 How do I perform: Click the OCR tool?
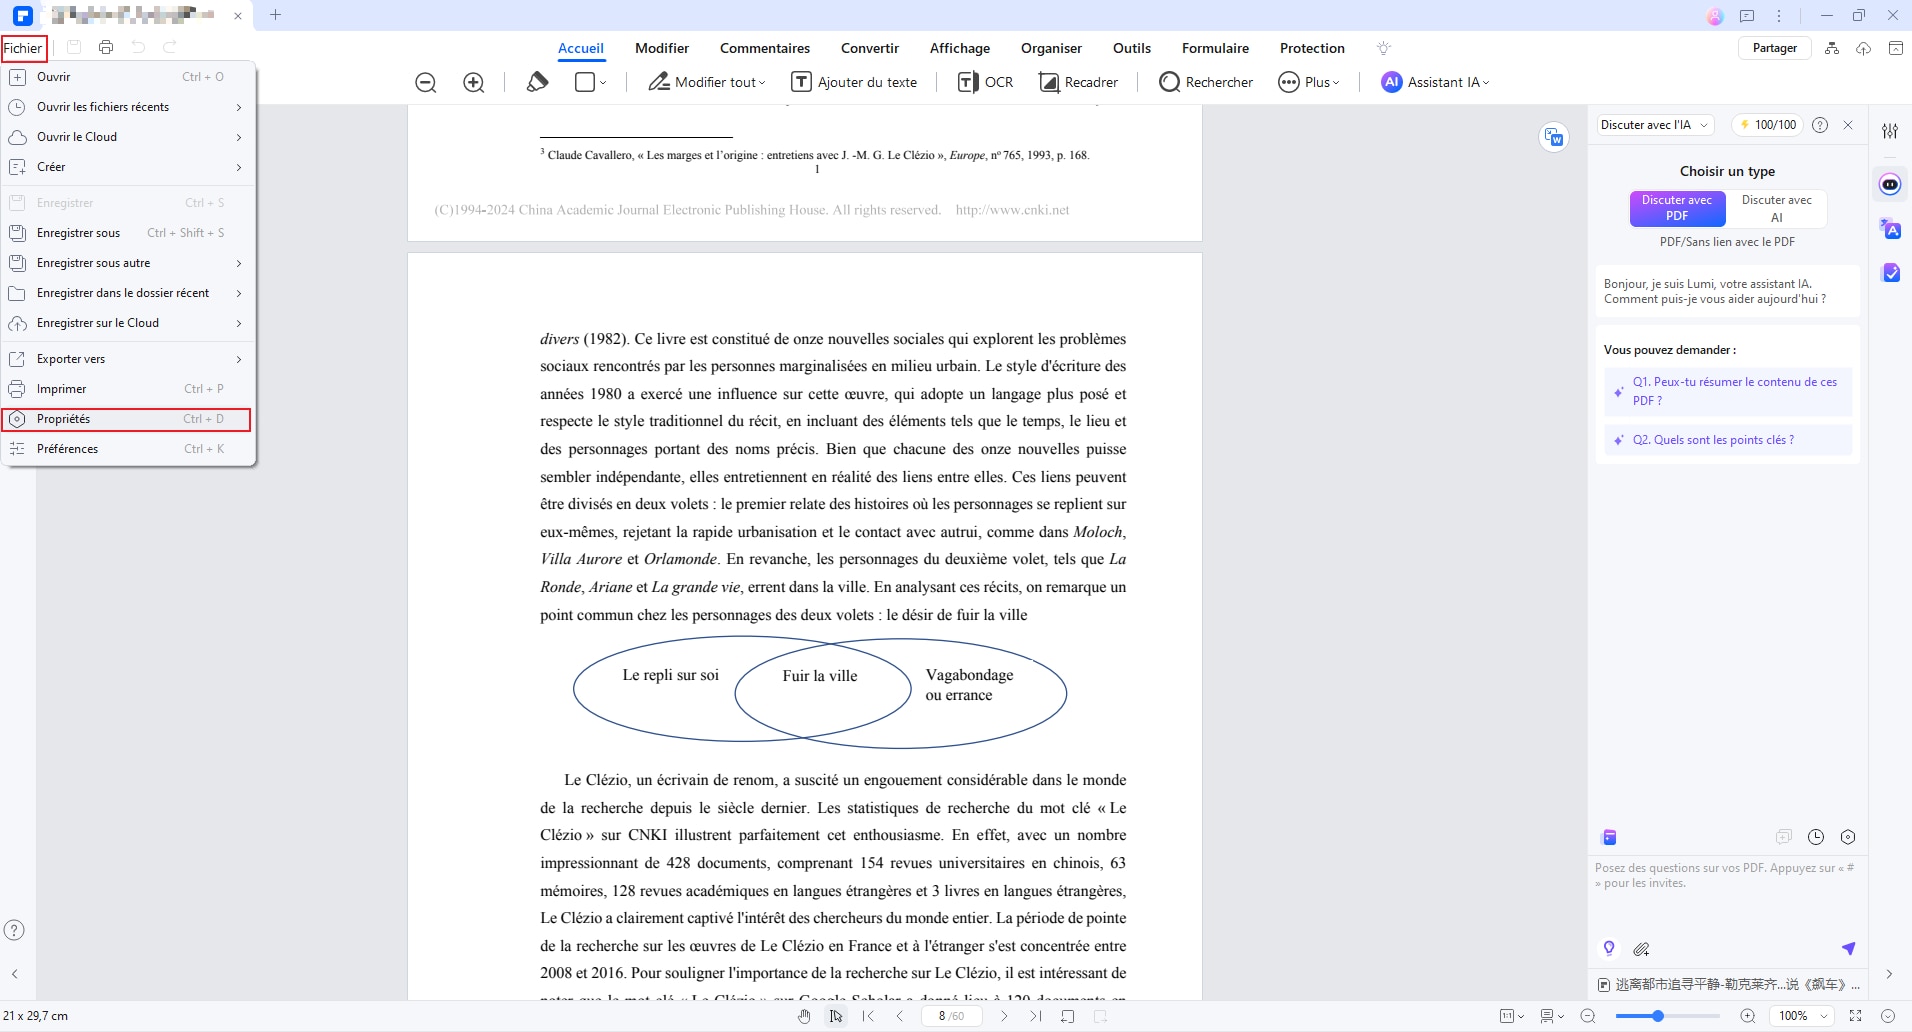pyautogui.click(x=985, y=82)
